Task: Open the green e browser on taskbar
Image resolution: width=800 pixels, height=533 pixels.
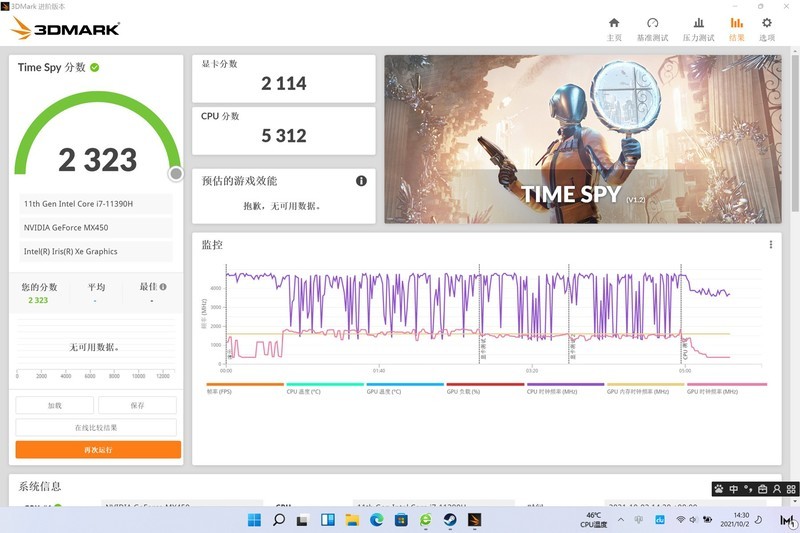Action: coord(426,520)
